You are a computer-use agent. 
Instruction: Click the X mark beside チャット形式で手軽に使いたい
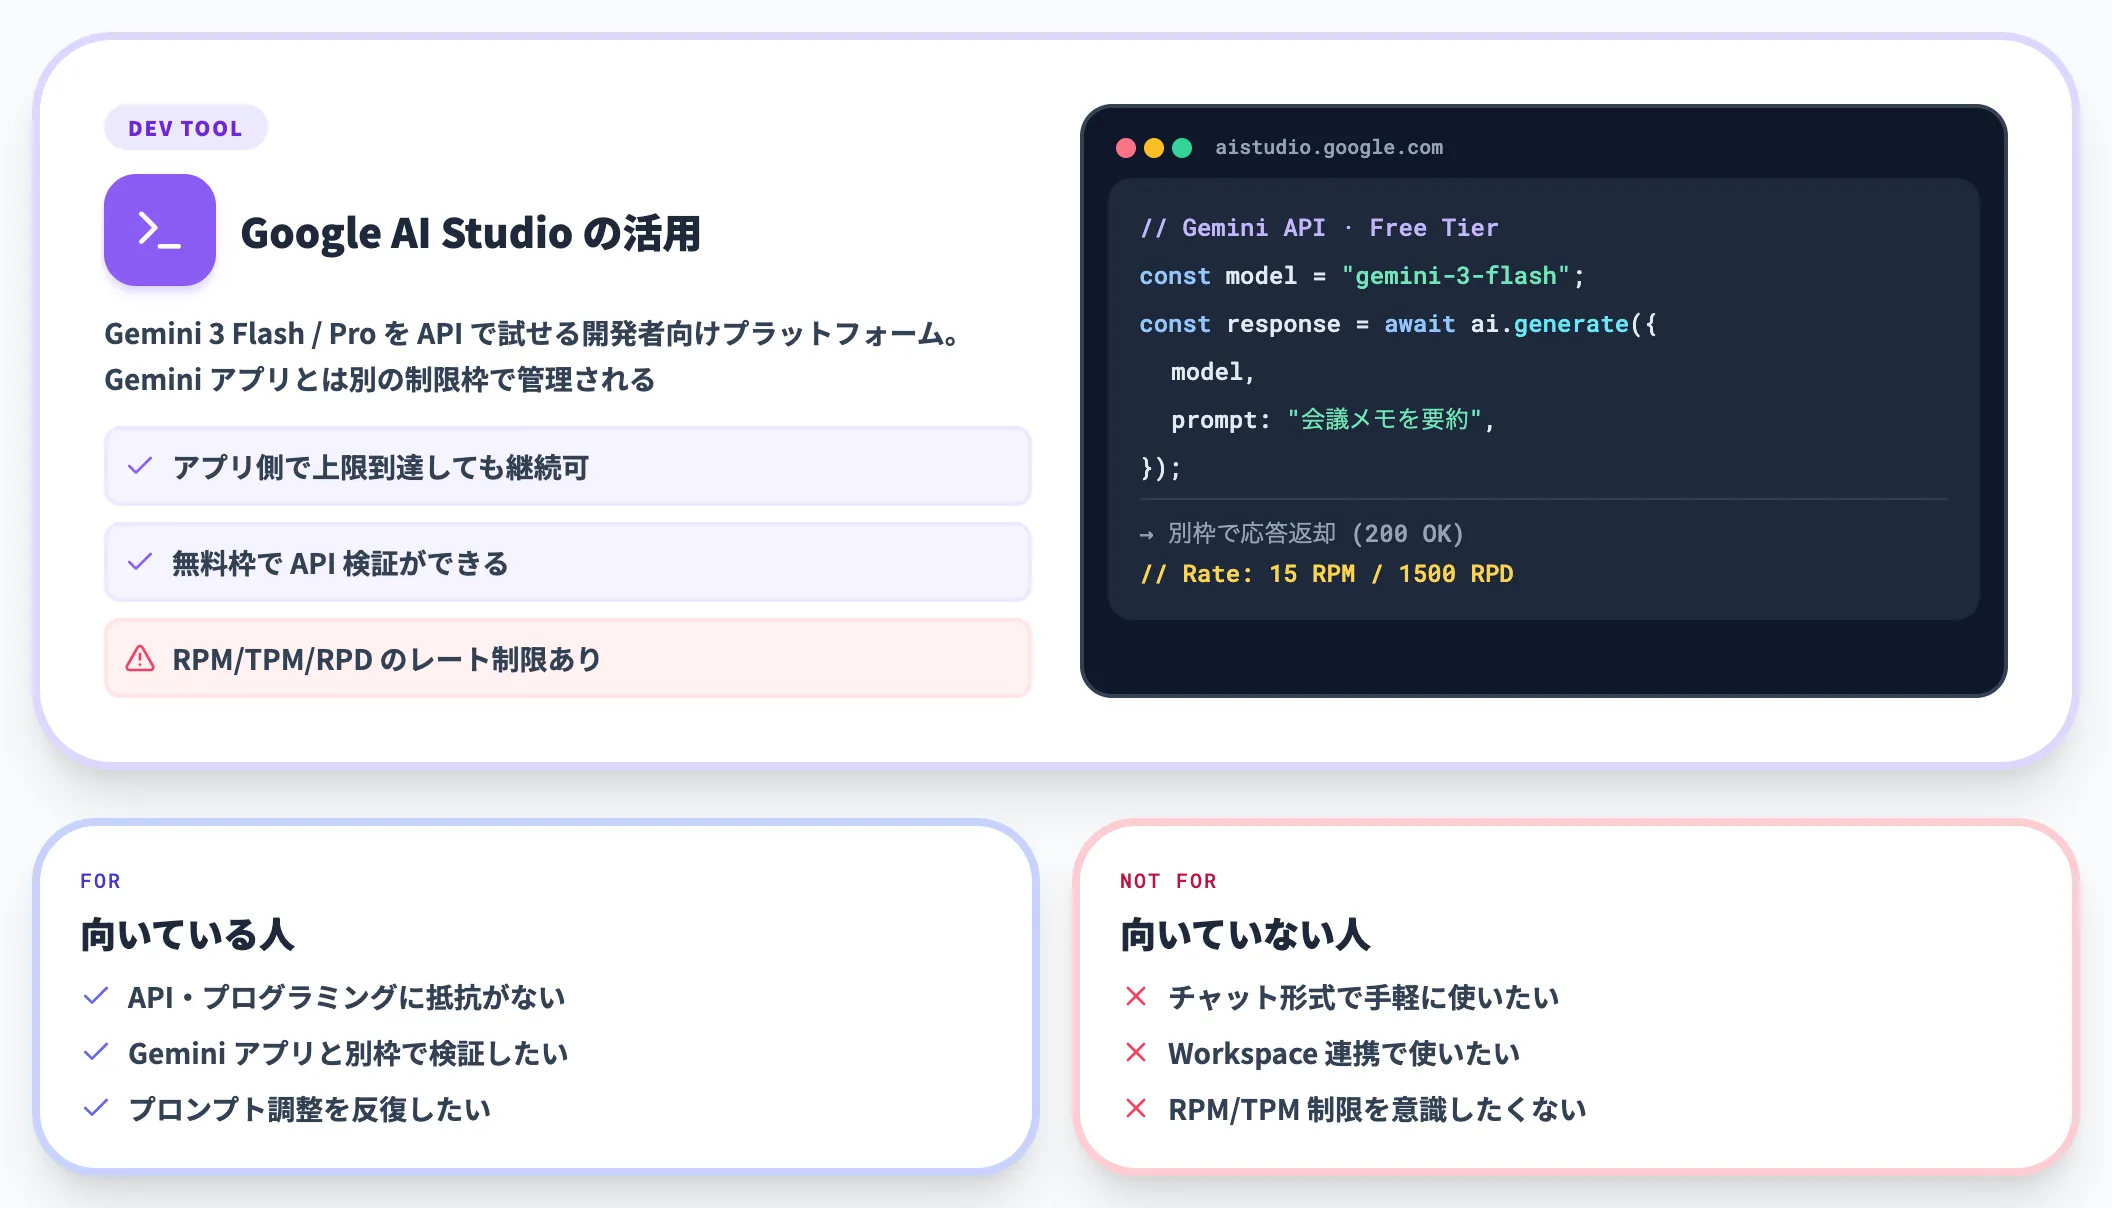1136,996
